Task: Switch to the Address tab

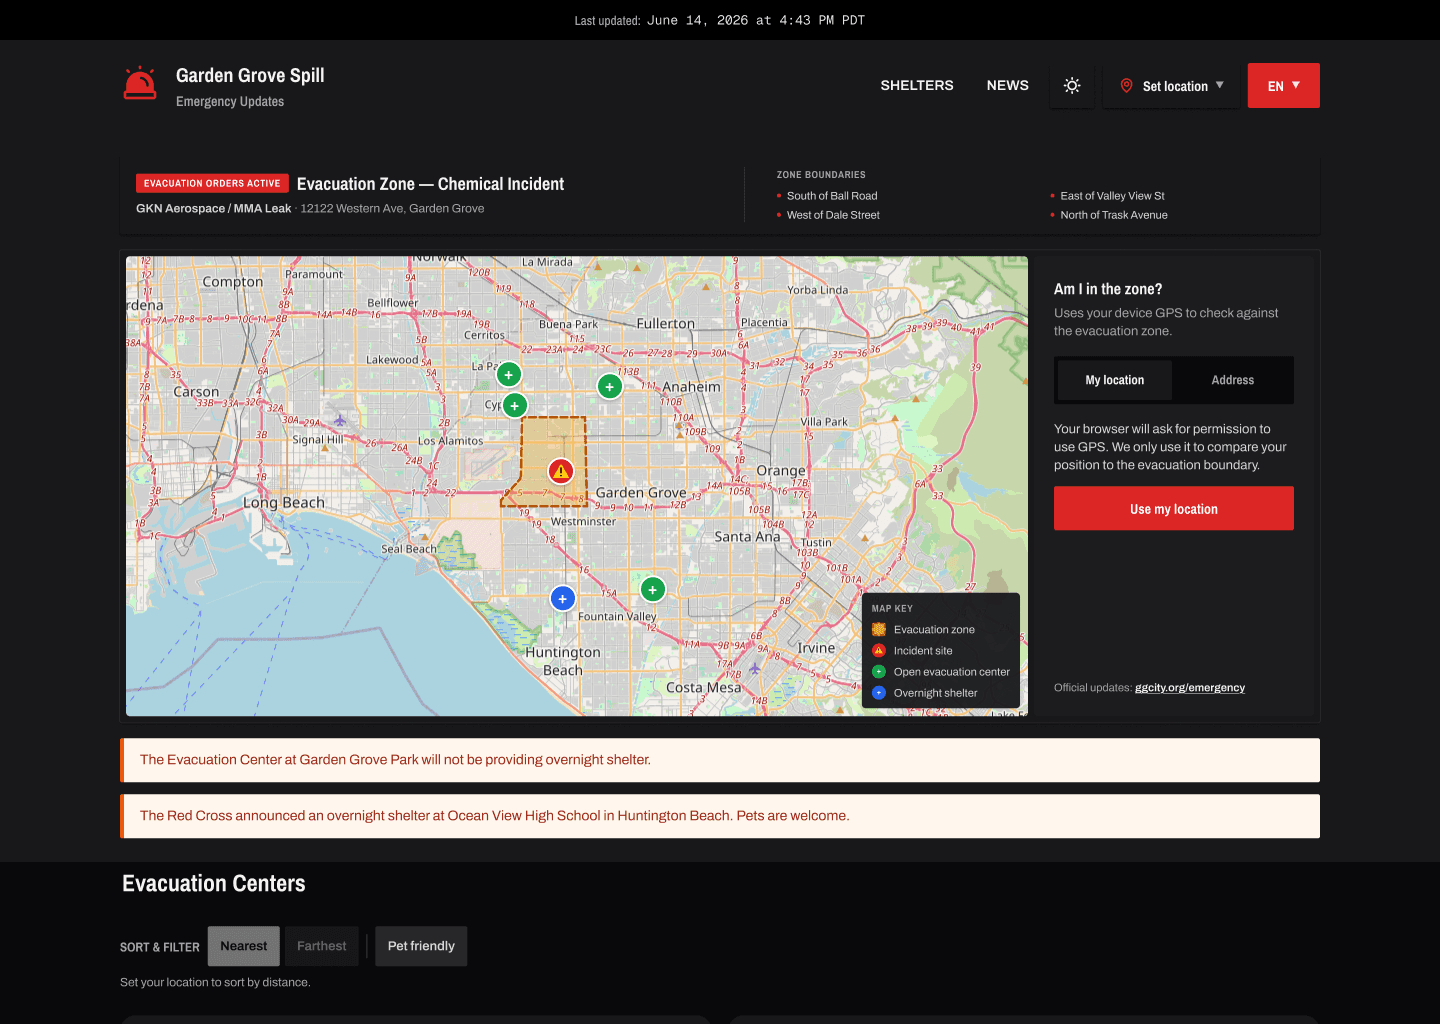Action: 1233,380
